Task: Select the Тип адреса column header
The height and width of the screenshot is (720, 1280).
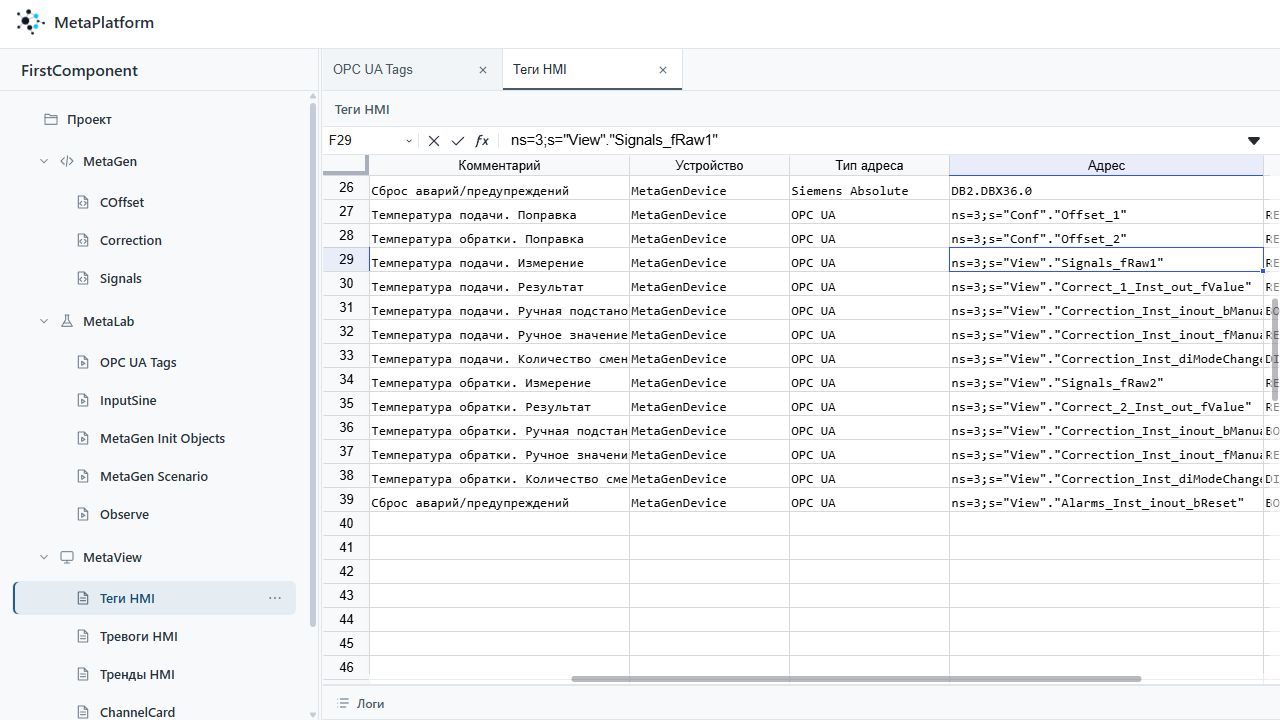Action: pos(869,165)
